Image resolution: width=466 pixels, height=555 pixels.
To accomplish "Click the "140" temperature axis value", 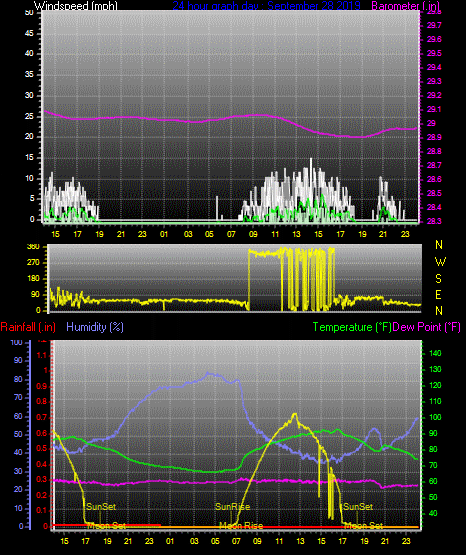I will click(x=435, y=353).
